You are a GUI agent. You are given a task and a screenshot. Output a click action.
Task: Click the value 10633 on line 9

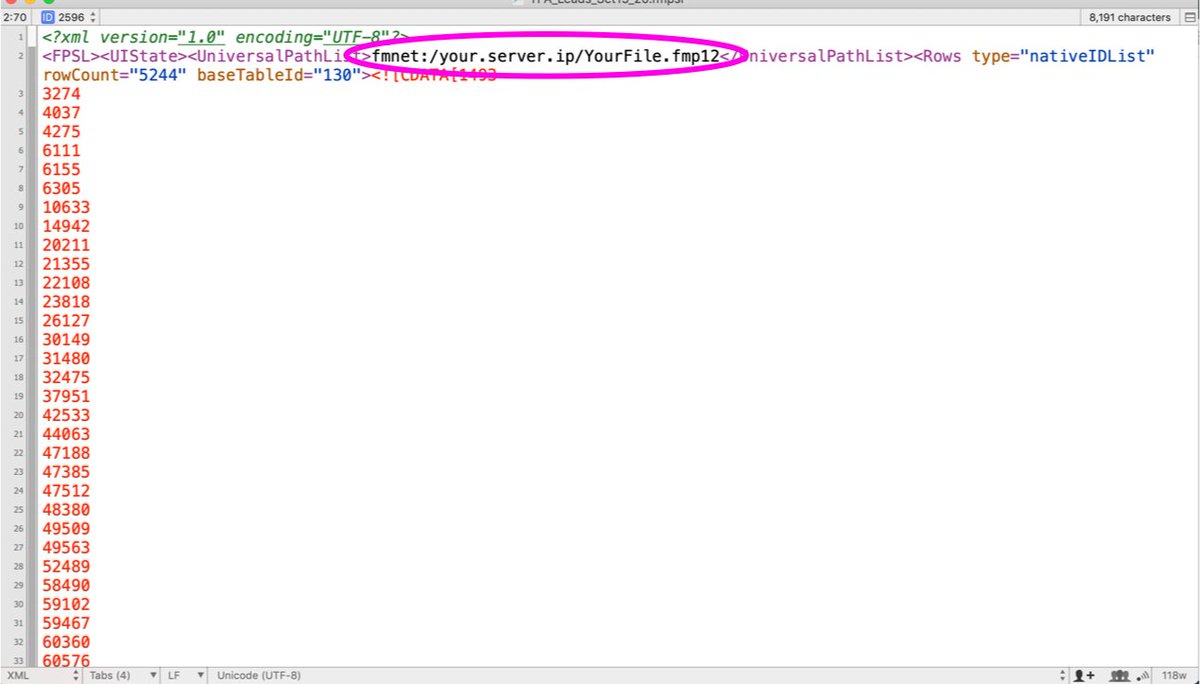tap(67, 207)
